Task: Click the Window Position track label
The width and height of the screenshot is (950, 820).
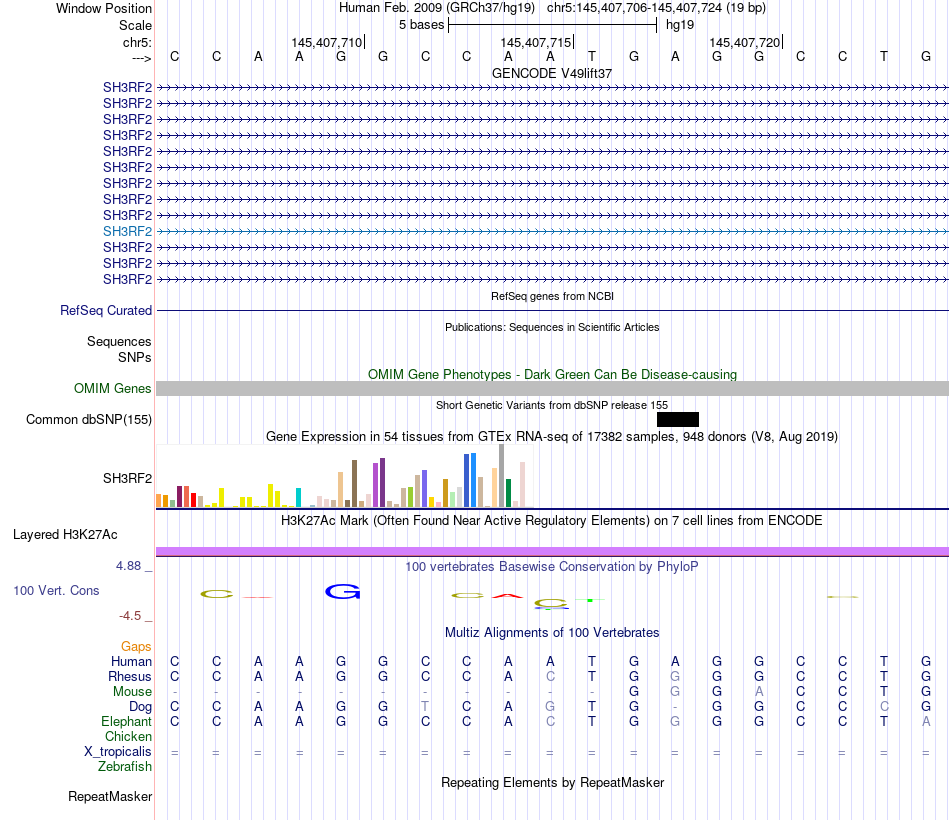Action: coord(104,8)
